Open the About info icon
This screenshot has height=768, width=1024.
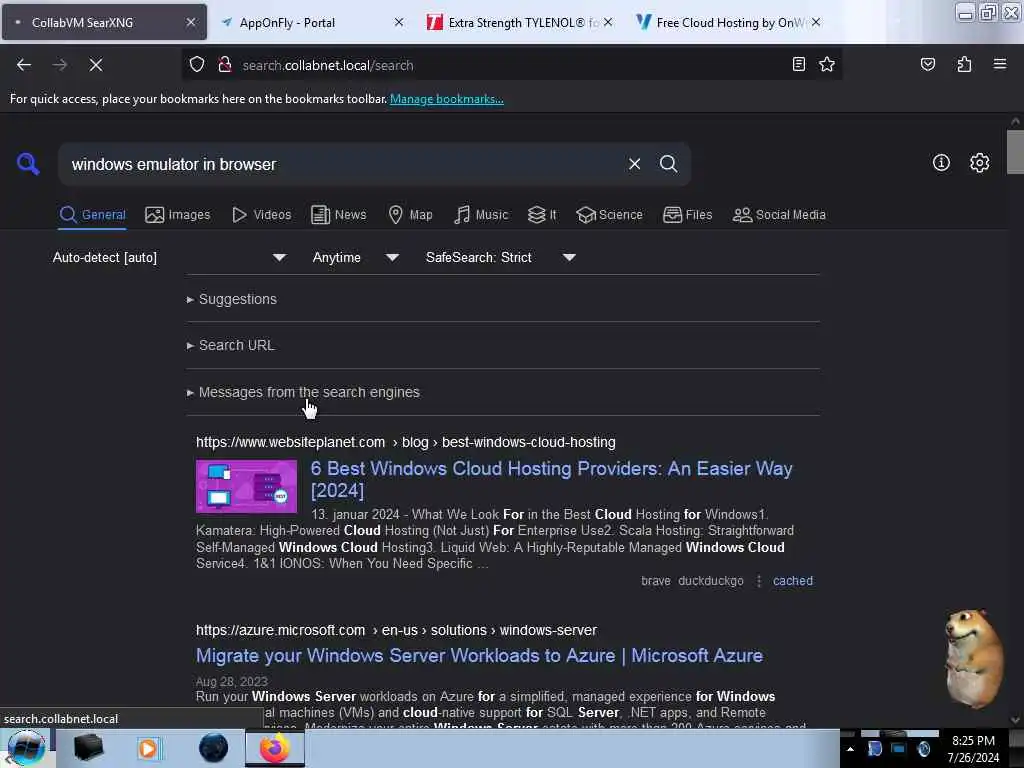point(940,163)
